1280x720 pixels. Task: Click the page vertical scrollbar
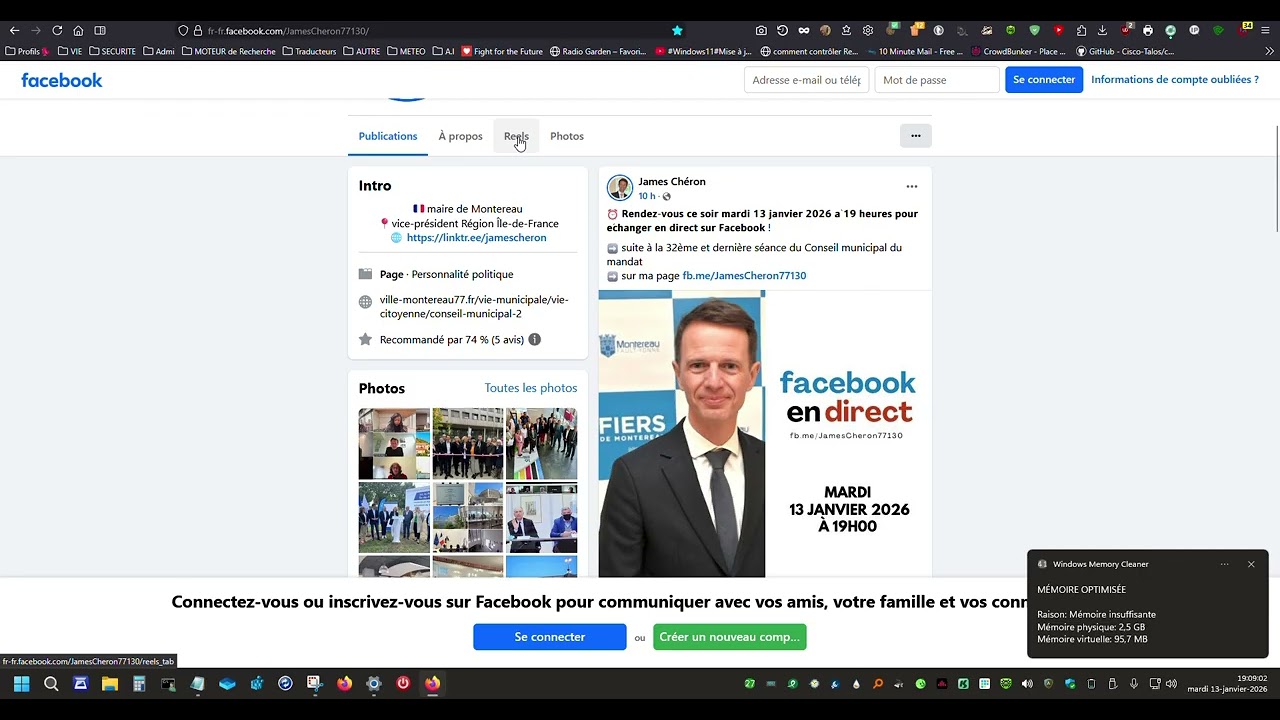[x=1277, y=180]
